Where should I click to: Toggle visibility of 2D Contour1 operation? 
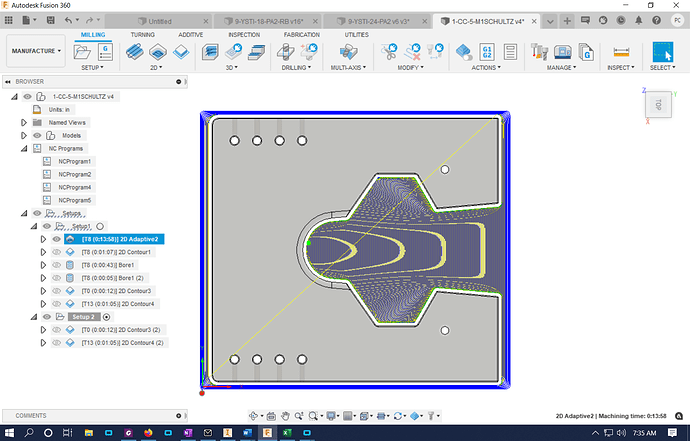tap(56, 252)
